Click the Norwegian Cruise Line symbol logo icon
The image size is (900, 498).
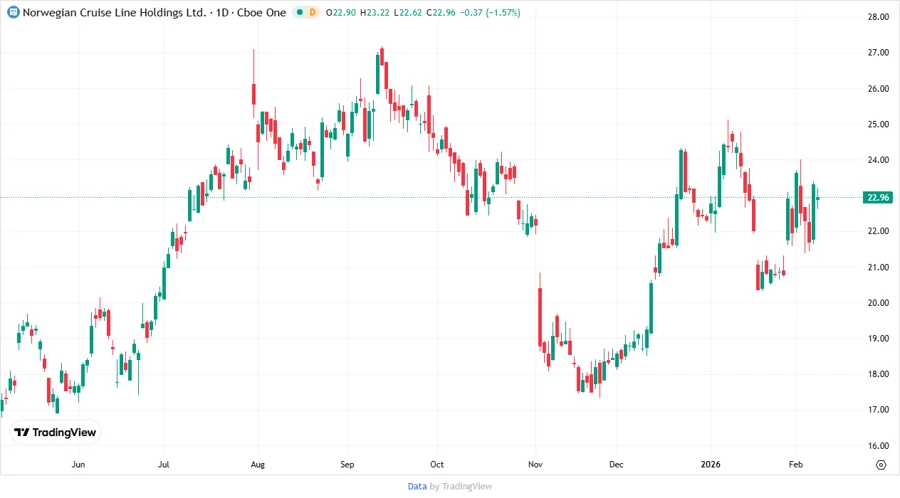click(13, 12)
